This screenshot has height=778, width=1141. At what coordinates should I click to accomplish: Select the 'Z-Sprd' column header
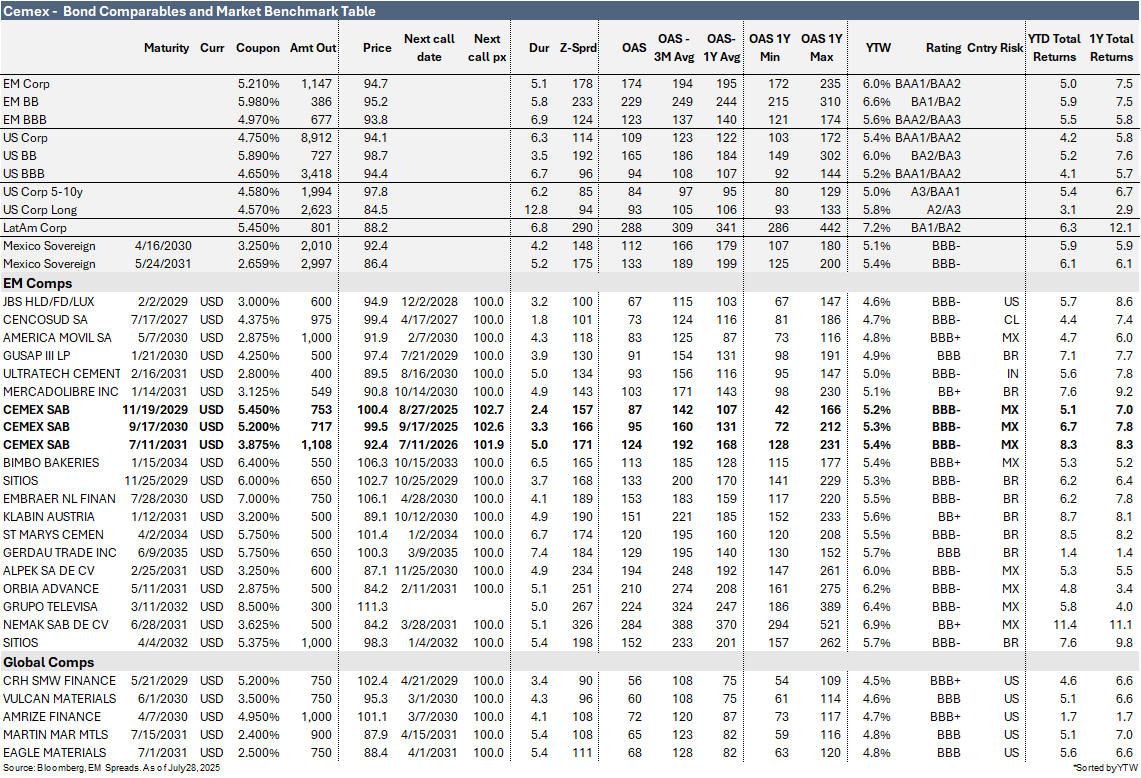578,47
